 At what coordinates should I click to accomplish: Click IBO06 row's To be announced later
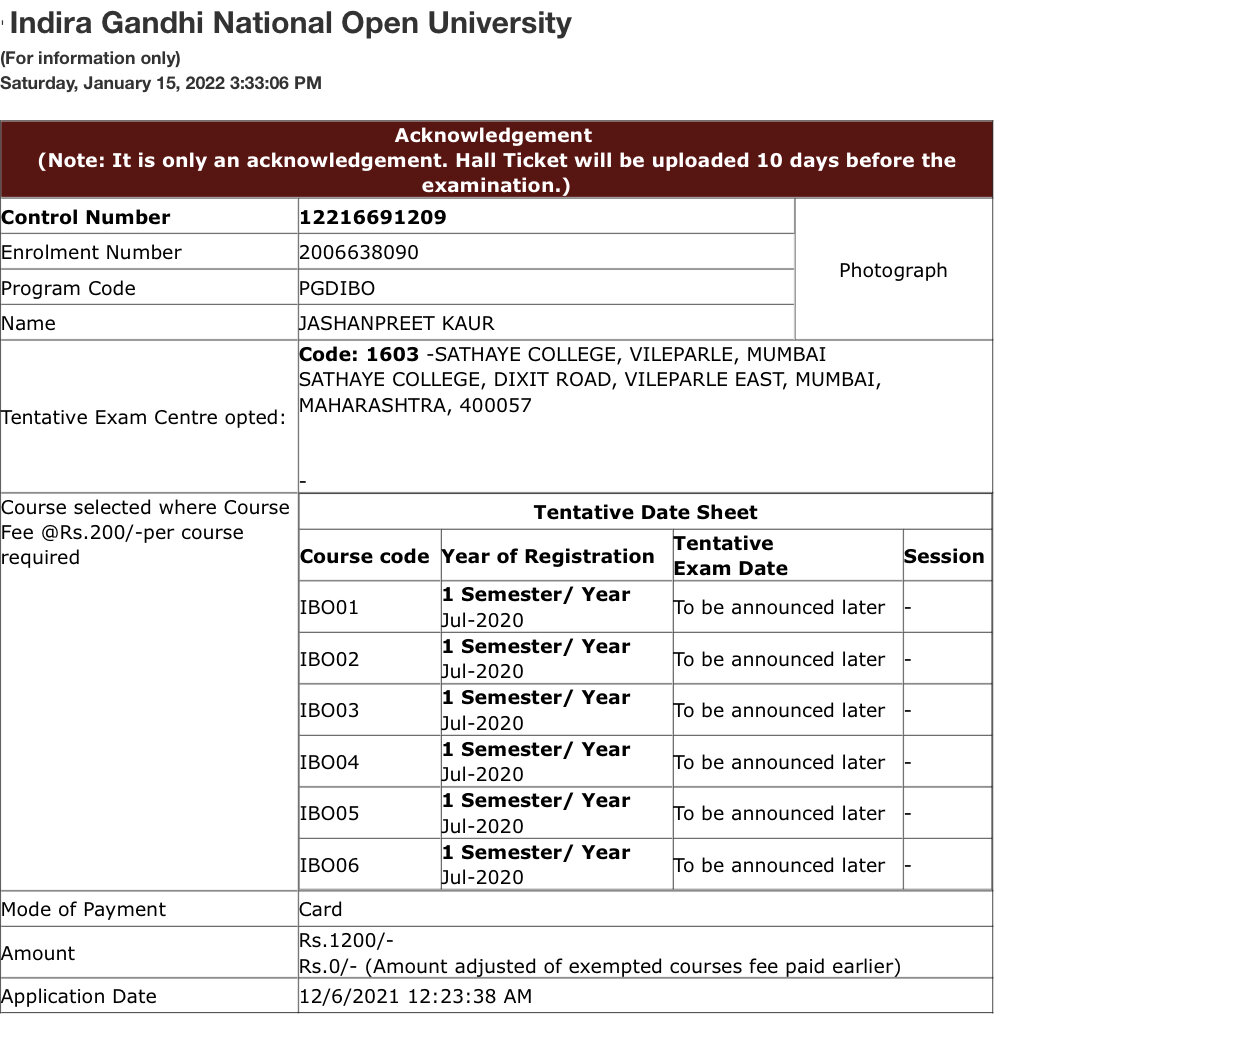[779, 865]
